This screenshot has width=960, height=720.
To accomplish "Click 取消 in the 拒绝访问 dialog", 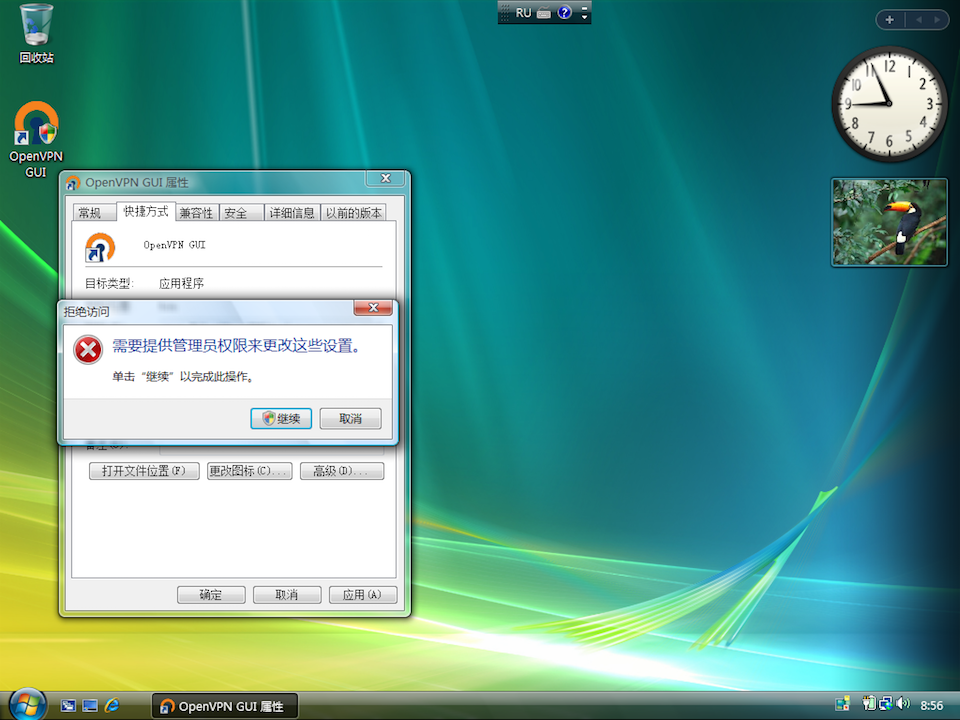I will [350, 419].
